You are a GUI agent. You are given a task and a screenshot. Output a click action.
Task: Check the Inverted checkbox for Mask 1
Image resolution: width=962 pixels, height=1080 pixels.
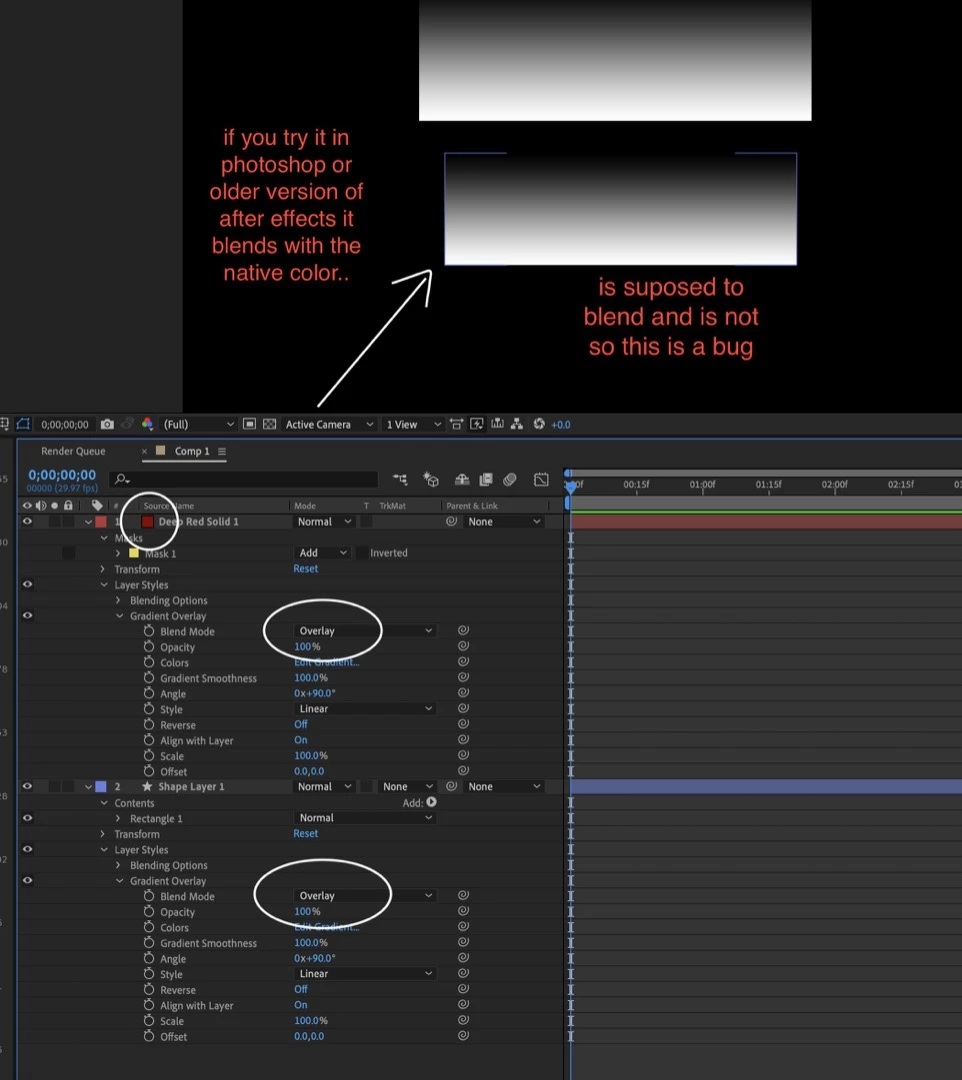361,552
